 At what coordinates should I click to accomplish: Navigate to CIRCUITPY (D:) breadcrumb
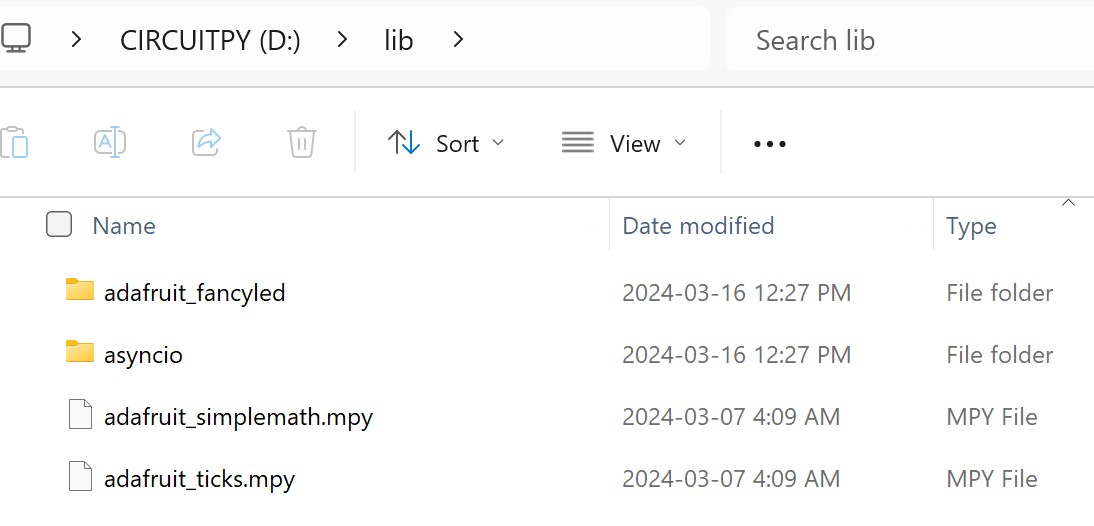coord(210,40)
